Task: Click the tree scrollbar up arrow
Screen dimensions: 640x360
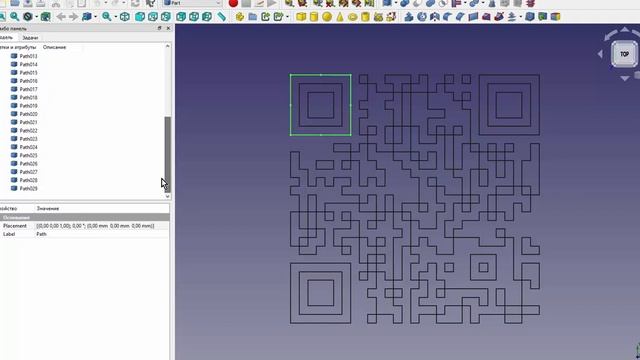Action: tap(167, 47)
